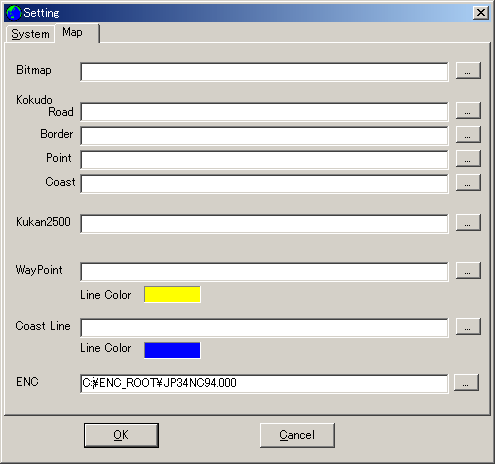Browse for Kokudo Border file
Viewport: 495px width, 464px height.
[468, 134]
